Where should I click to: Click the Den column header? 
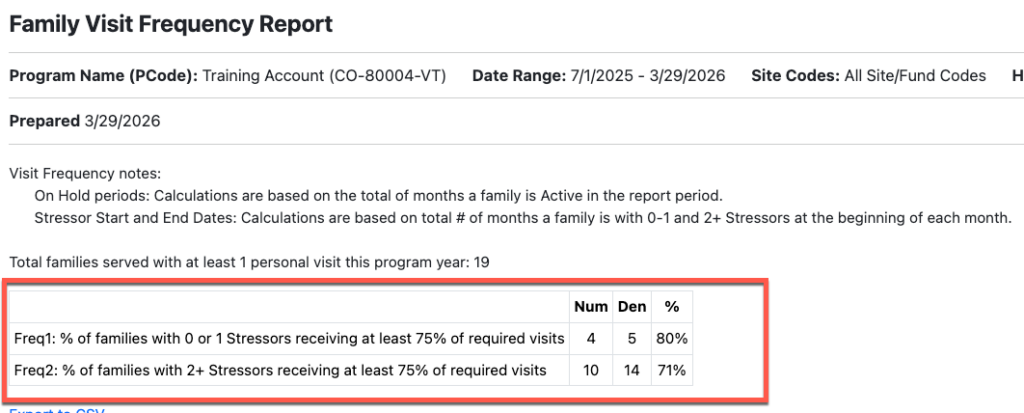(x=632, y=306)
